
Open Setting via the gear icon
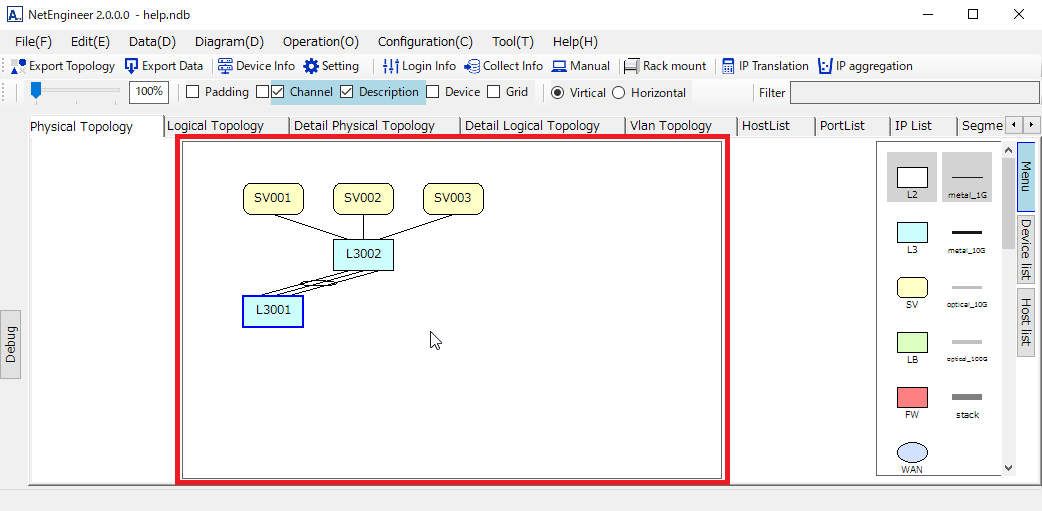pos(311,66)
